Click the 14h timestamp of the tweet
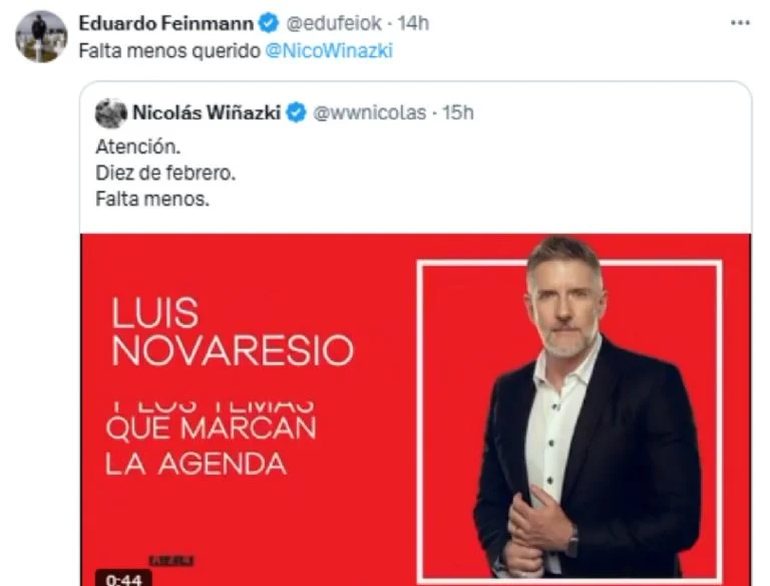This screenshot has height=586, width=770. pyautogui.click(x=413, y=23)
